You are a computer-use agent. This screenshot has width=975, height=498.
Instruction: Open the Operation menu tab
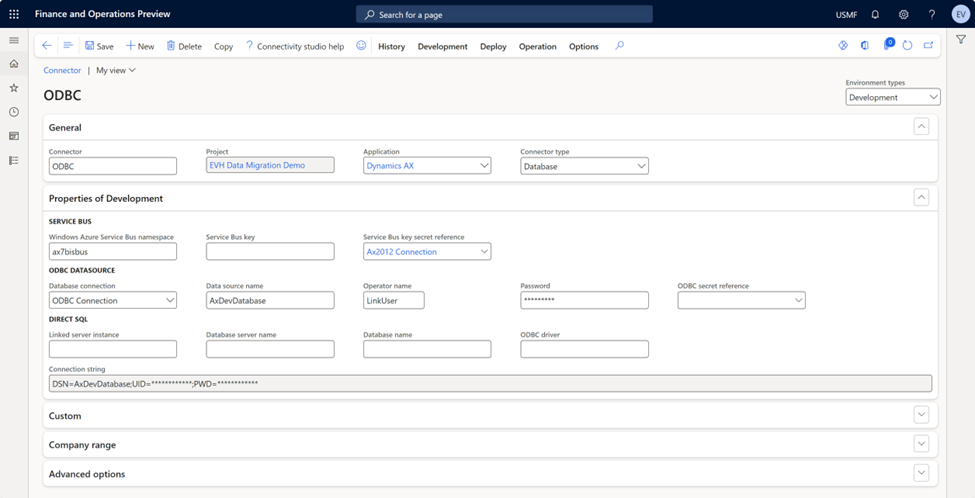pos(538,46)
